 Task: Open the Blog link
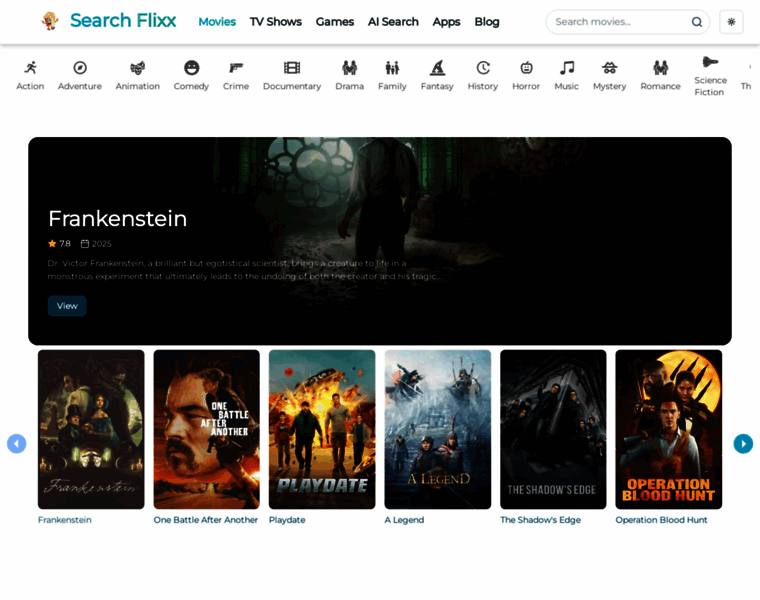click(487, 22)
